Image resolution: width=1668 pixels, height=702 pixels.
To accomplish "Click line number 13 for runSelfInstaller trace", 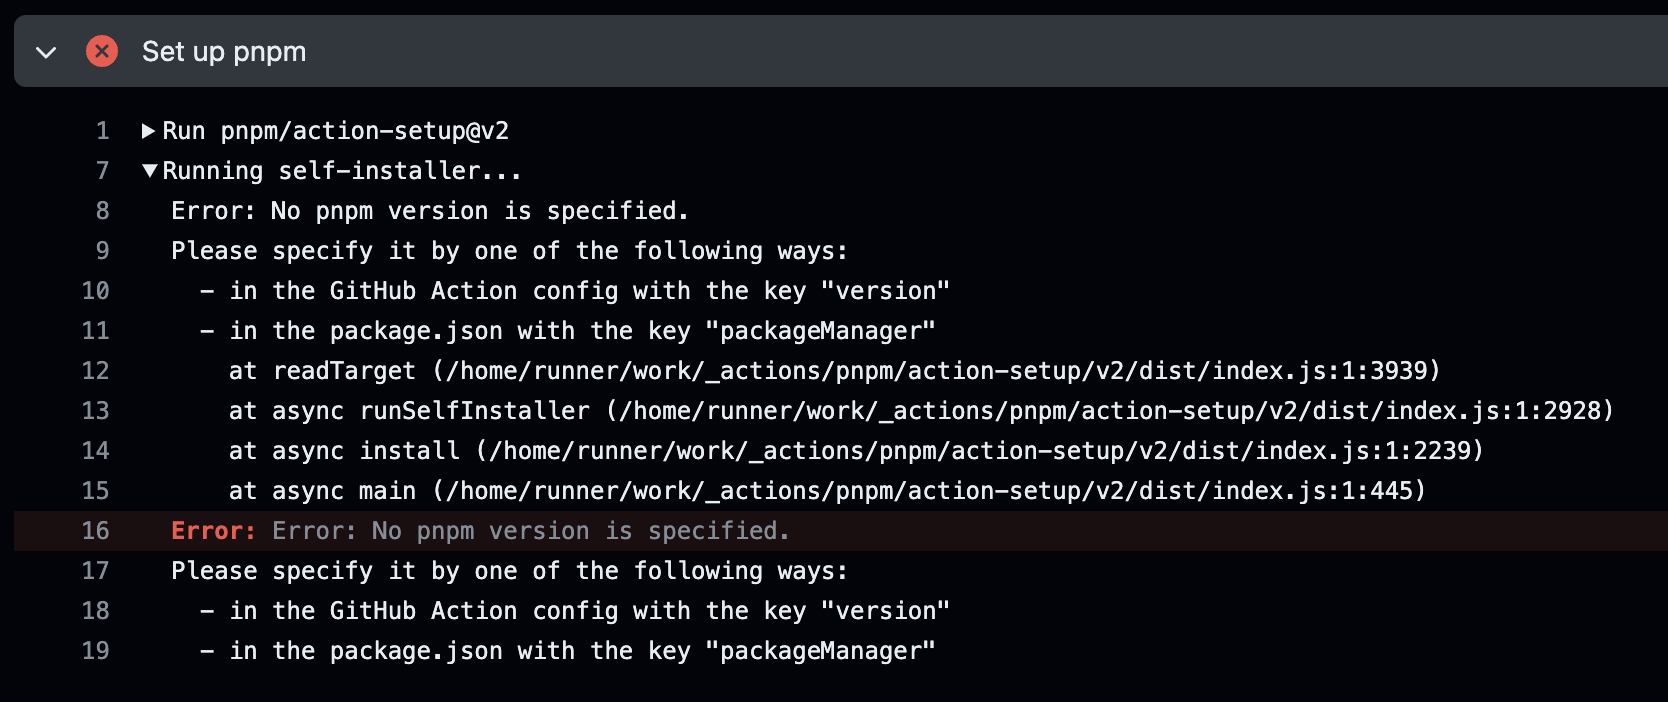I will pyautogui.click(x=96, y=411).
